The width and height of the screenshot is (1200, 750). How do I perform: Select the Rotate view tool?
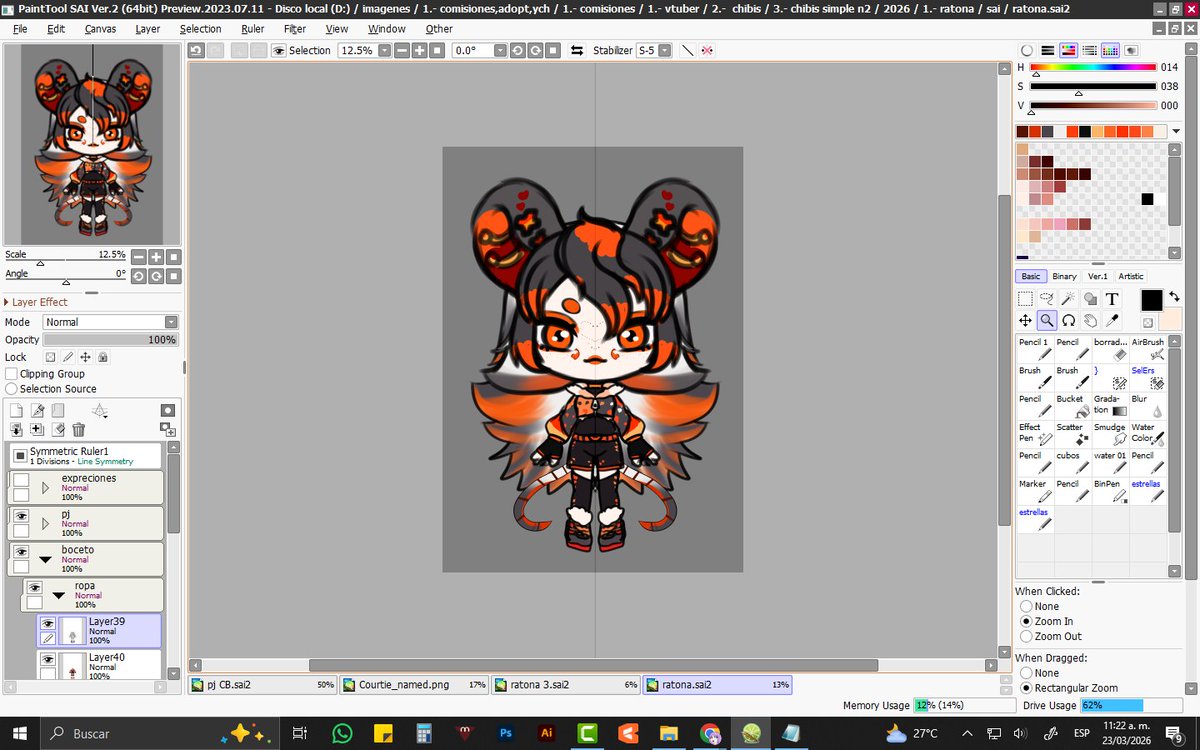pyautogui.click(x=1069, y=320)
